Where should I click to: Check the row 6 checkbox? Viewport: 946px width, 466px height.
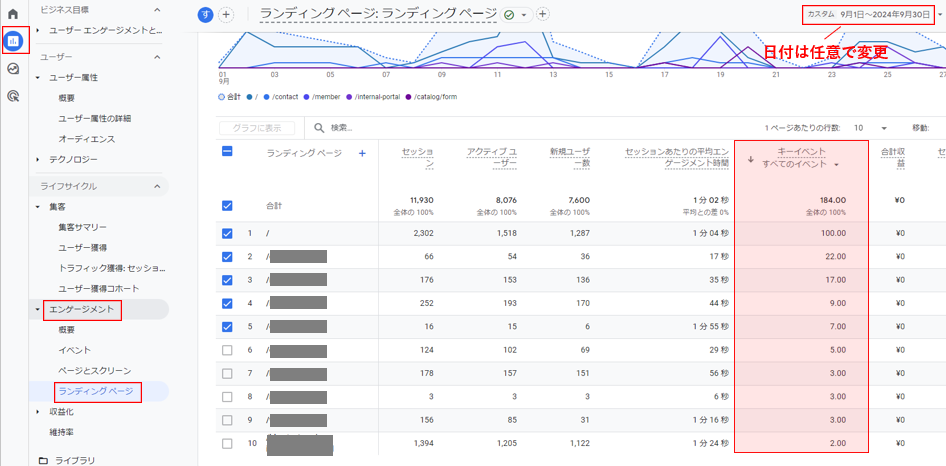pyautogui.click(x=227, y=350)
